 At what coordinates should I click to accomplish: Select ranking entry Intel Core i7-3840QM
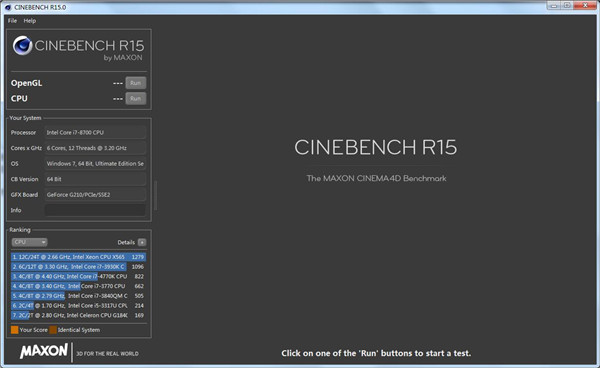(78, 296)
